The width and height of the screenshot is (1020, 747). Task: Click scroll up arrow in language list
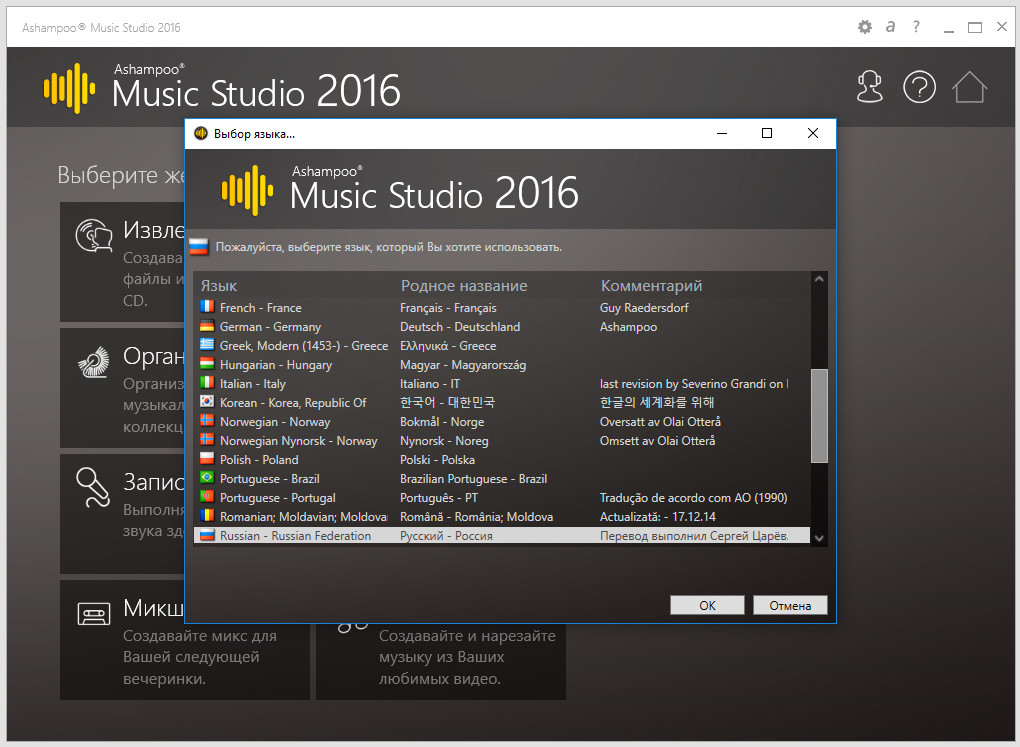[819, 280]
